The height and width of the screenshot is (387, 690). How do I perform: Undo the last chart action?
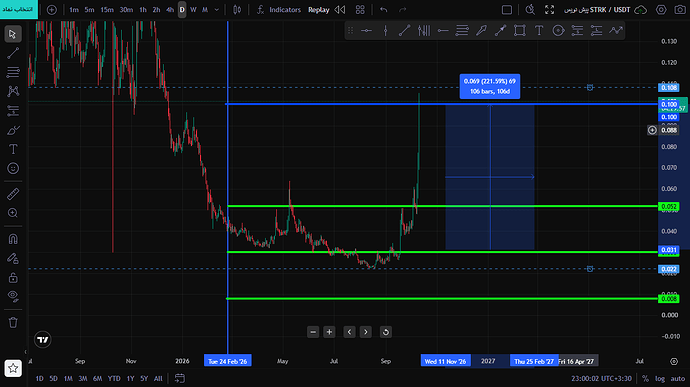(384, 10)
